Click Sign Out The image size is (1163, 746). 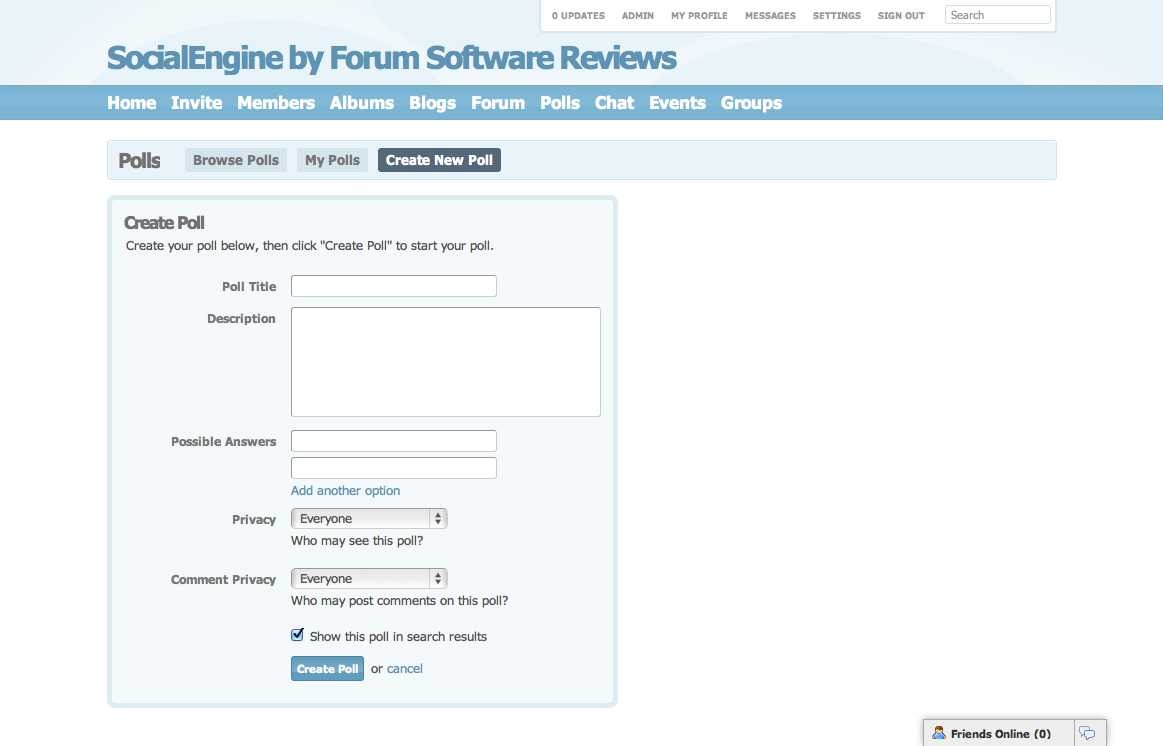point(901,16)
